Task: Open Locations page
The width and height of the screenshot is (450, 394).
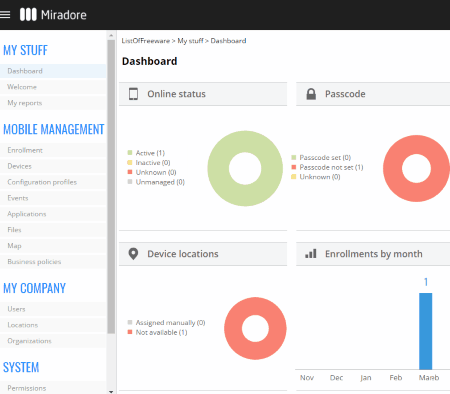Action: click(x=53, y=325)
